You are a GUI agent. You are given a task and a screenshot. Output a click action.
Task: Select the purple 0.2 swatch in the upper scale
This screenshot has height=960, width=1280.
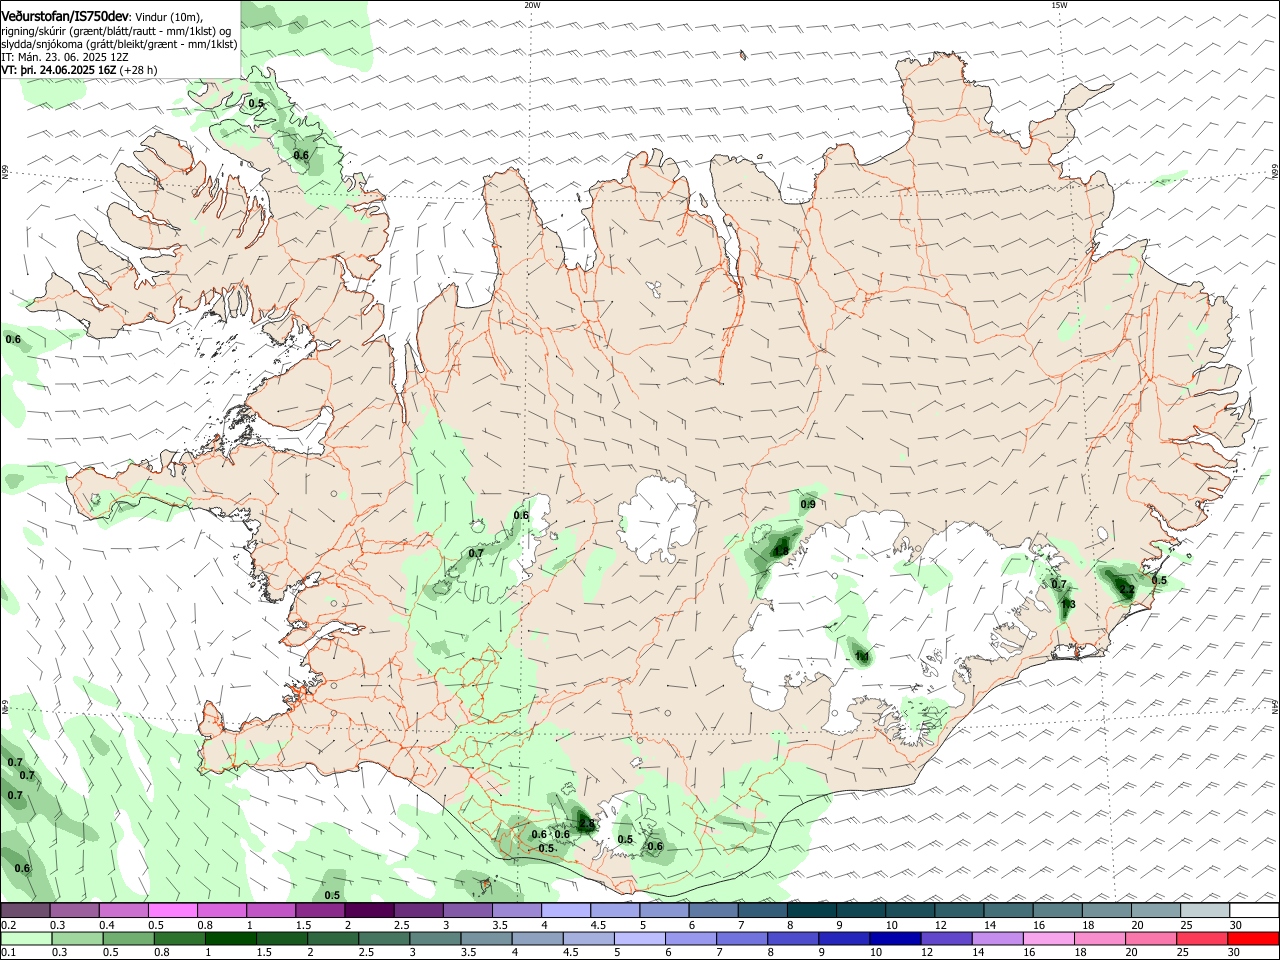click(x=26, y=911)
